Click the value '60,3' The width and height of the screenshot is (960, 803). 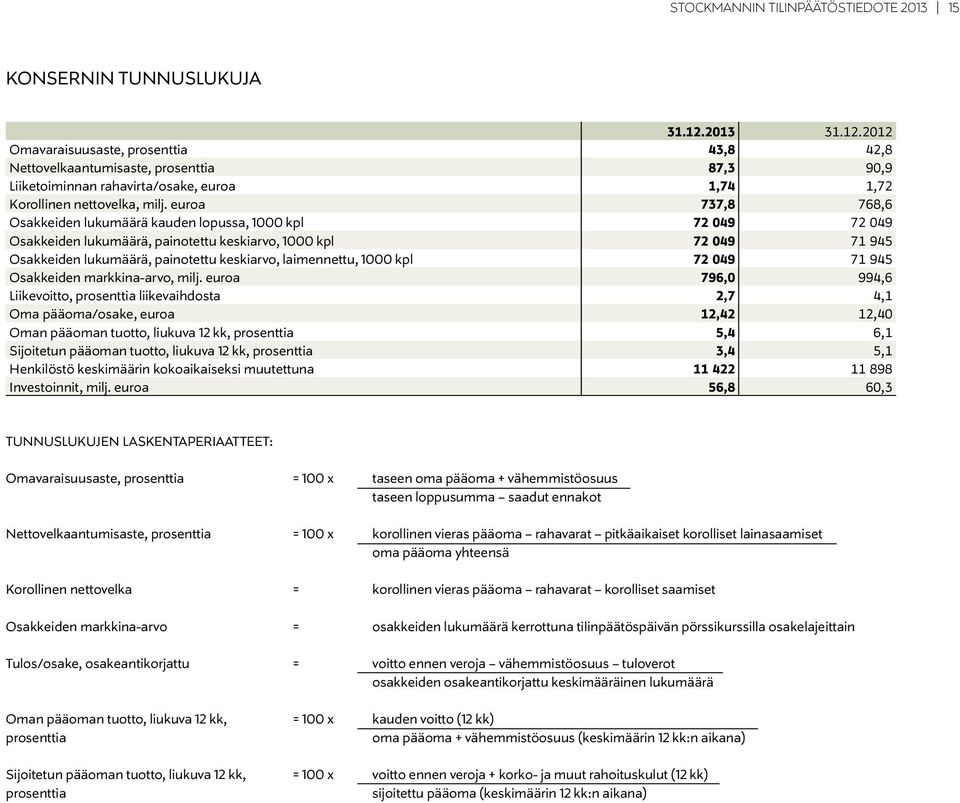point(879,388)
